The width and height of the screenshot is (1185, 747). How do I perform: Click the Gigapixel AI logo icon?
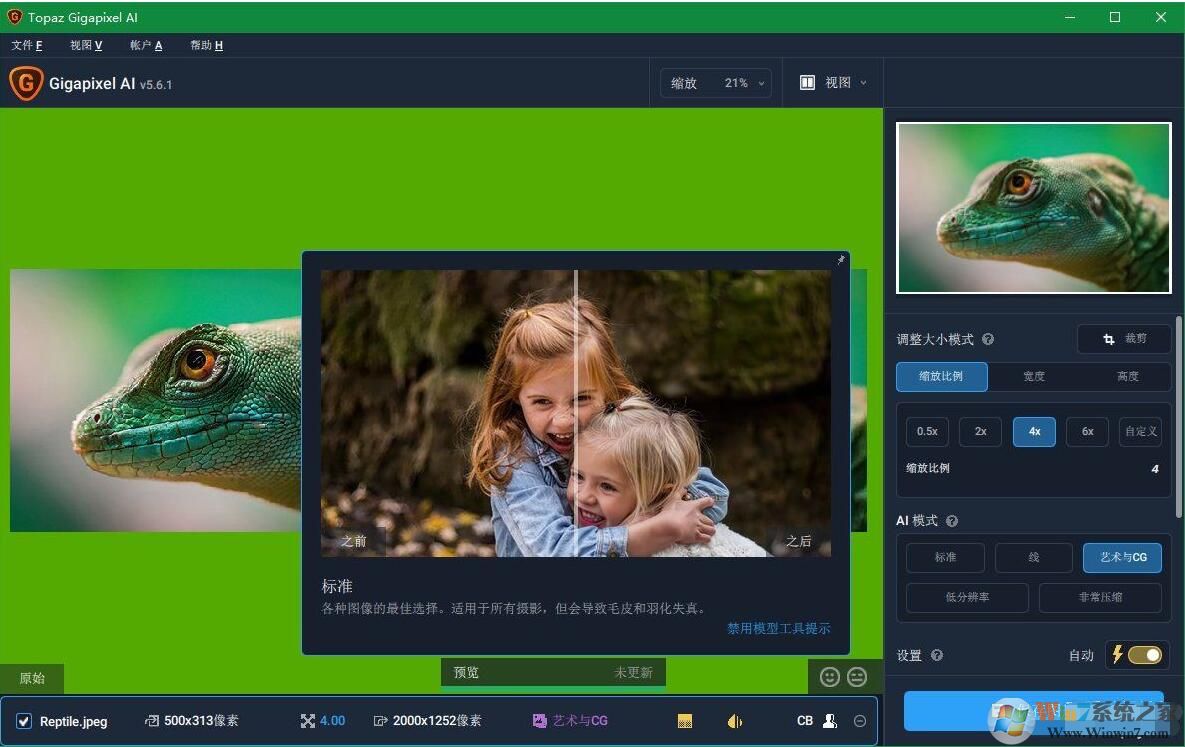(x=26, y=83)
